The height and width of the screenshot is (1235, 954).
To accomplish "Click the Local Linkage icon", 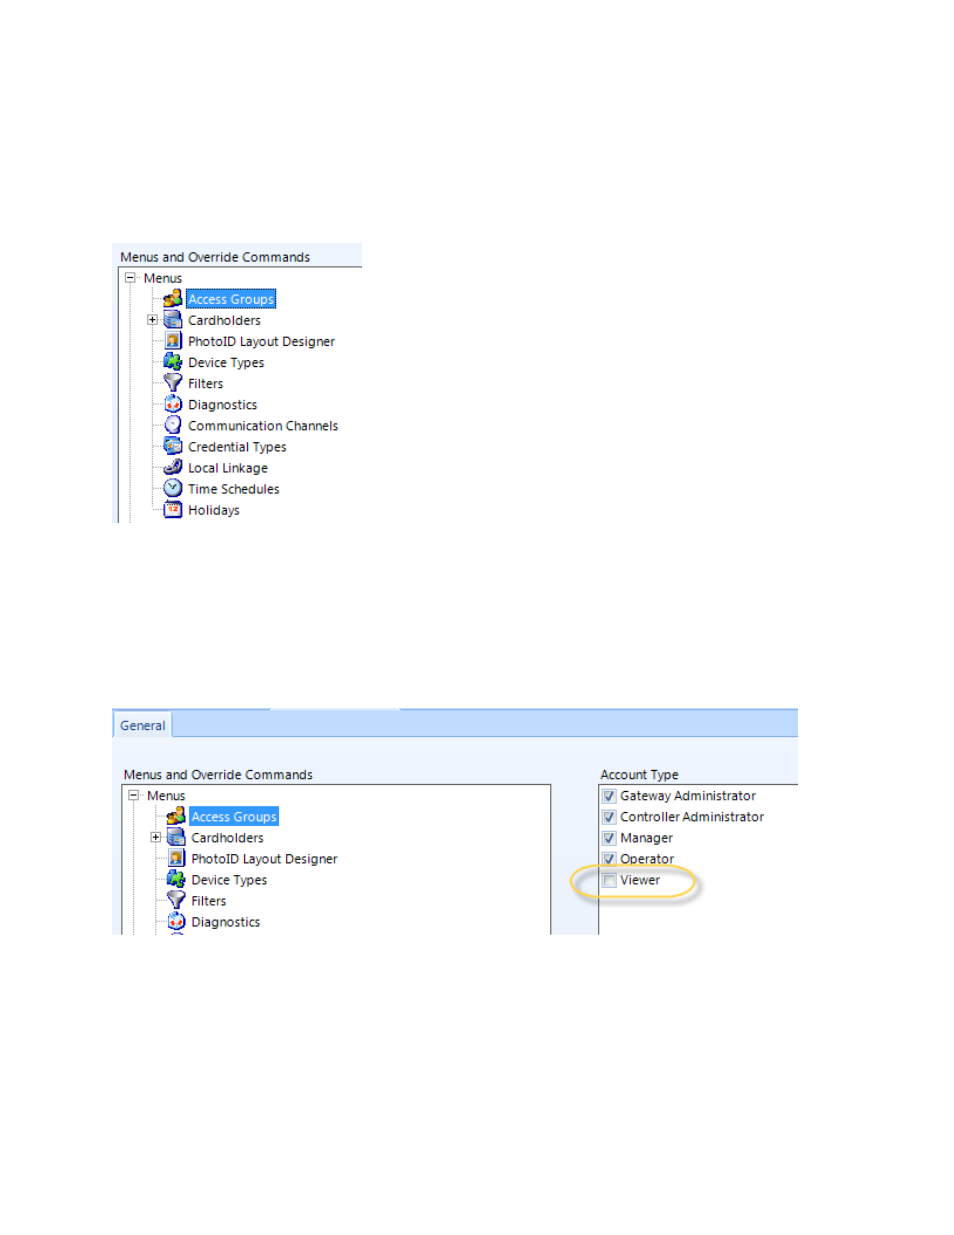I will pos(173,467).
